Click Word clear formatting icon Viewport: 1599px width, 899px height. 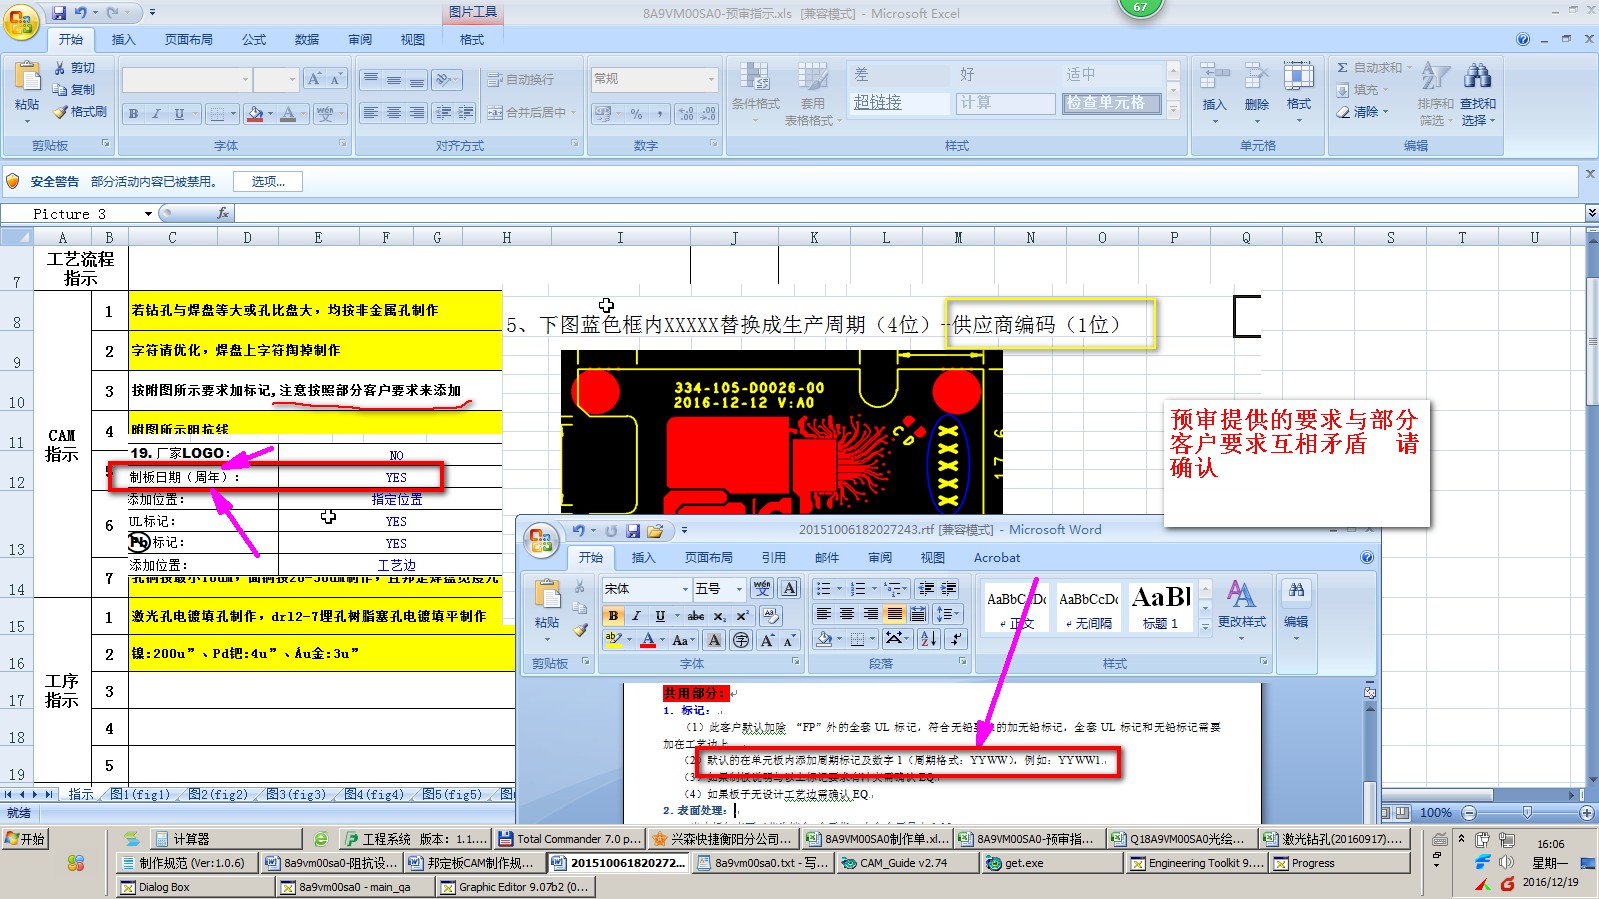tap(770, 615)
